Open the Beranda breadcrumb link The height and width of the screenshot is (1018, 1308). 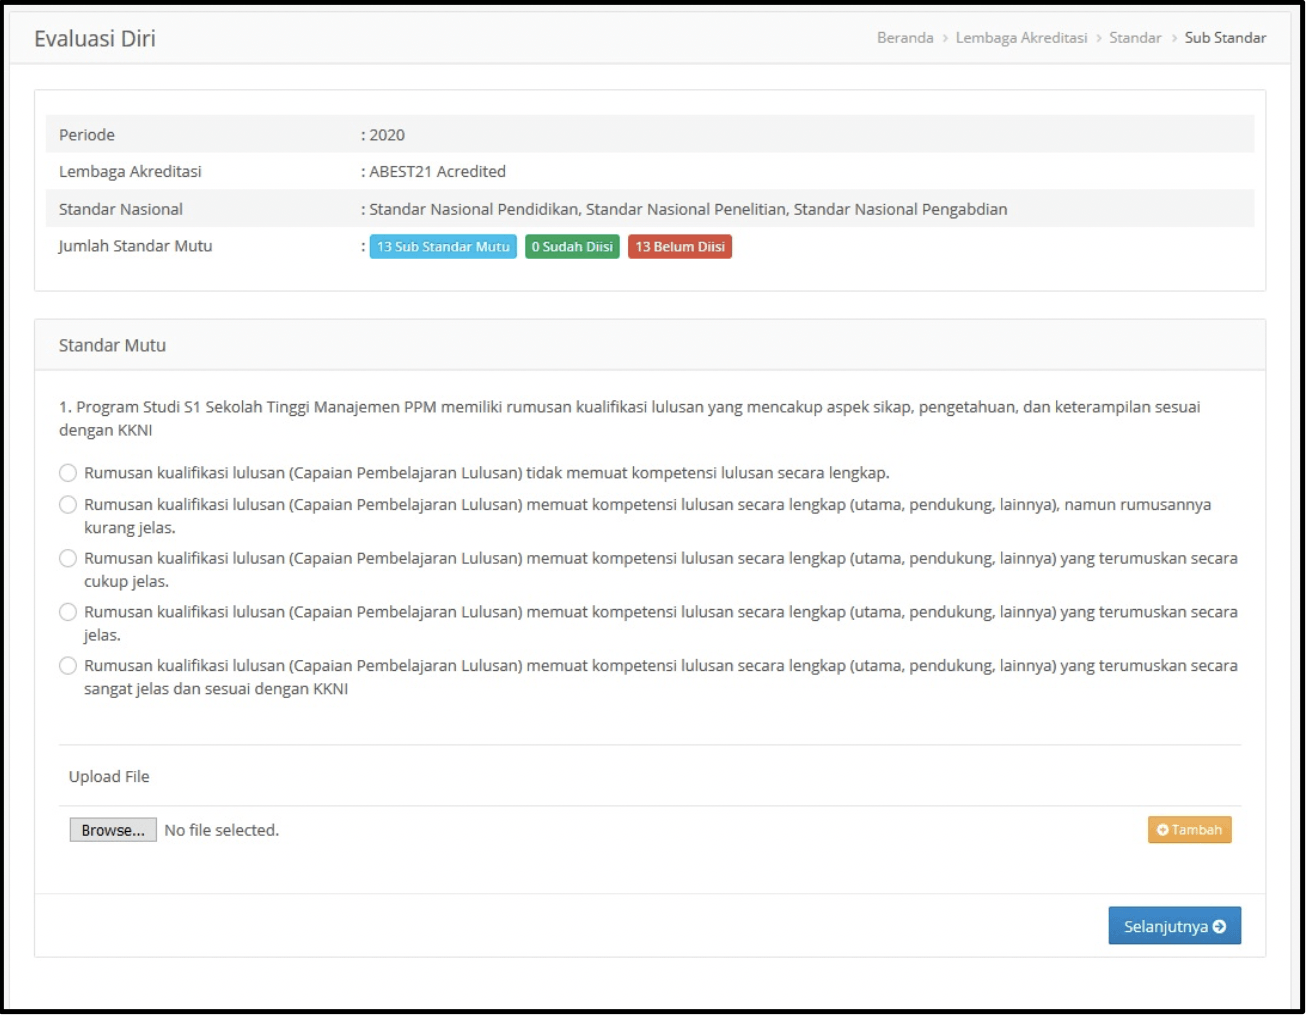point(904,37)
